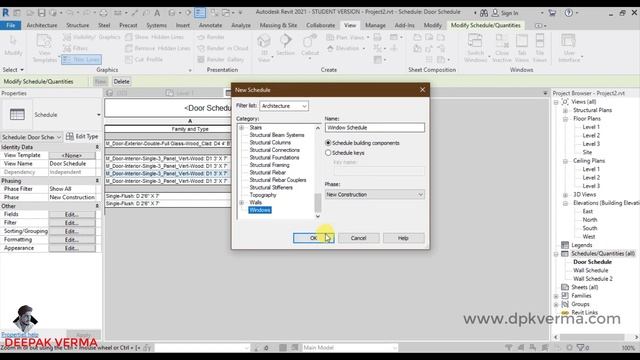Switch to the Architecture ribbon tab
640x360 pixels.
pyautogui.click(x=42, y=25)
